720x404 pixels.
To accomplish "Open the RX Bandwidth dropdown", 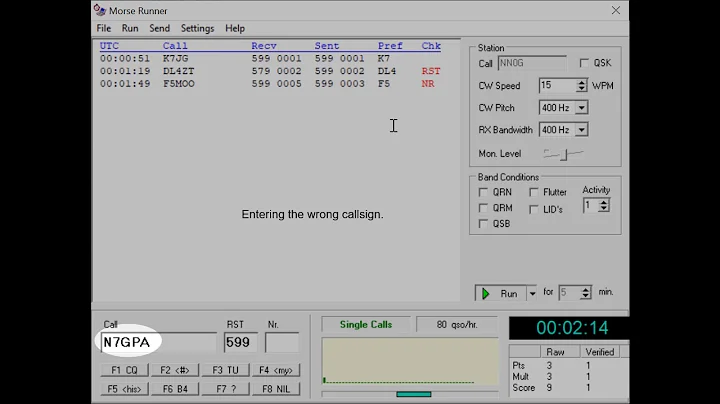I will [x=581, y=130].
